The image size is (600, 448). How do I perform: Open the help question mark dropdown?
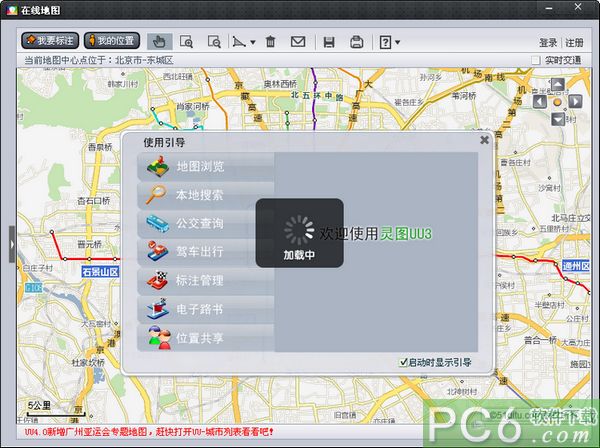[x=389, y=41]
